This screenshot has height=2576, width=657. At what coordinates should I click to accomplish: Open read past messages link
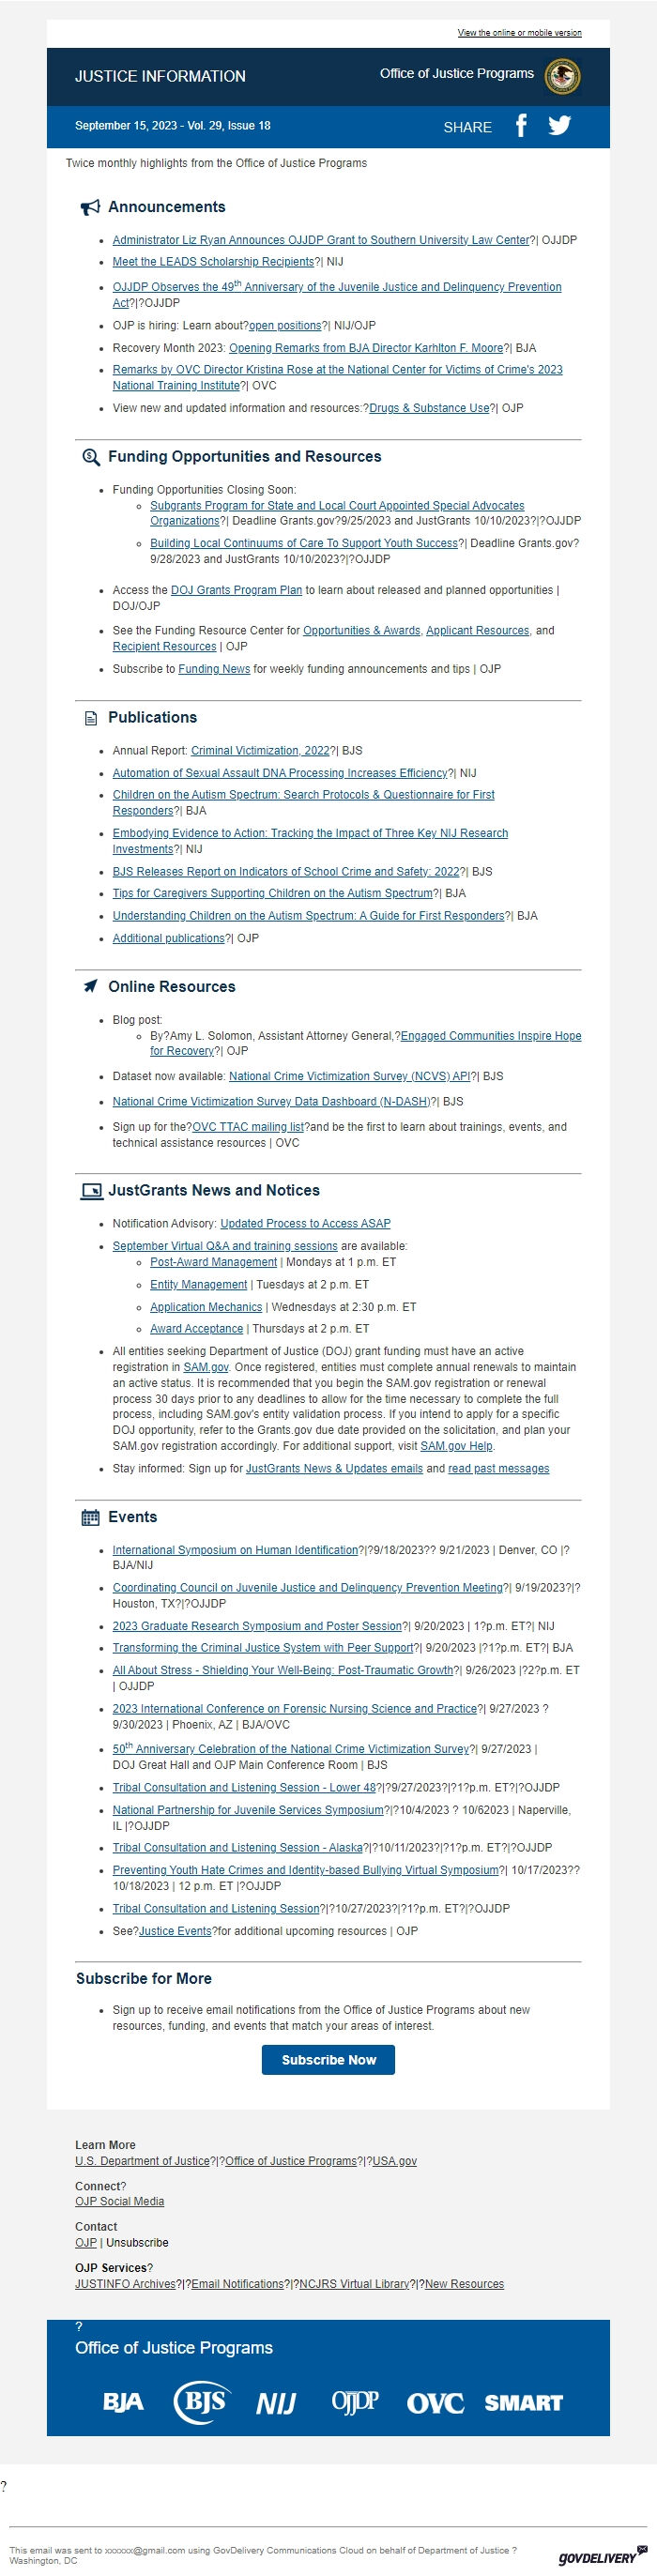click(498, 1468)
